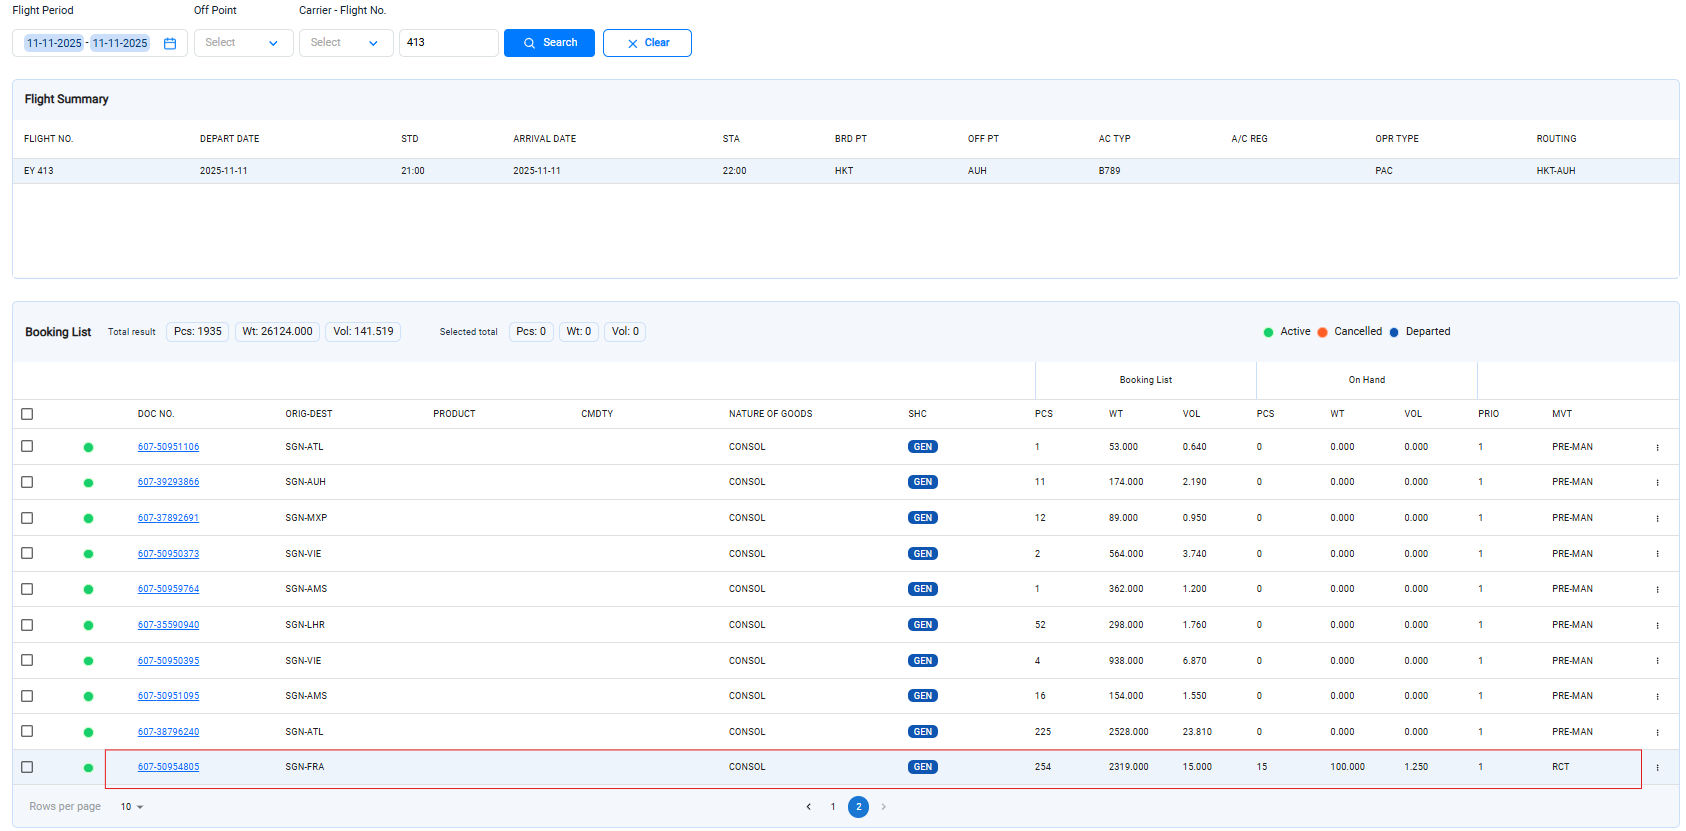Screen dimensions: 1686x831
Task: Select the checkbox for SGN-FRA booking row
Action: pyautogui.click(x=27, y=767)
